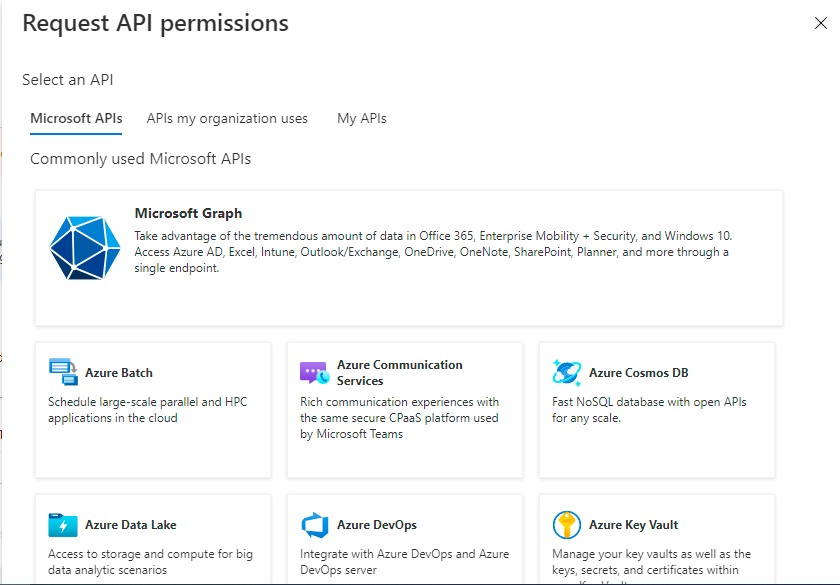Click the Azure Key Vault key icon
Image resolution: width=840 pixels, height=585 pixels.
(566, 524)
